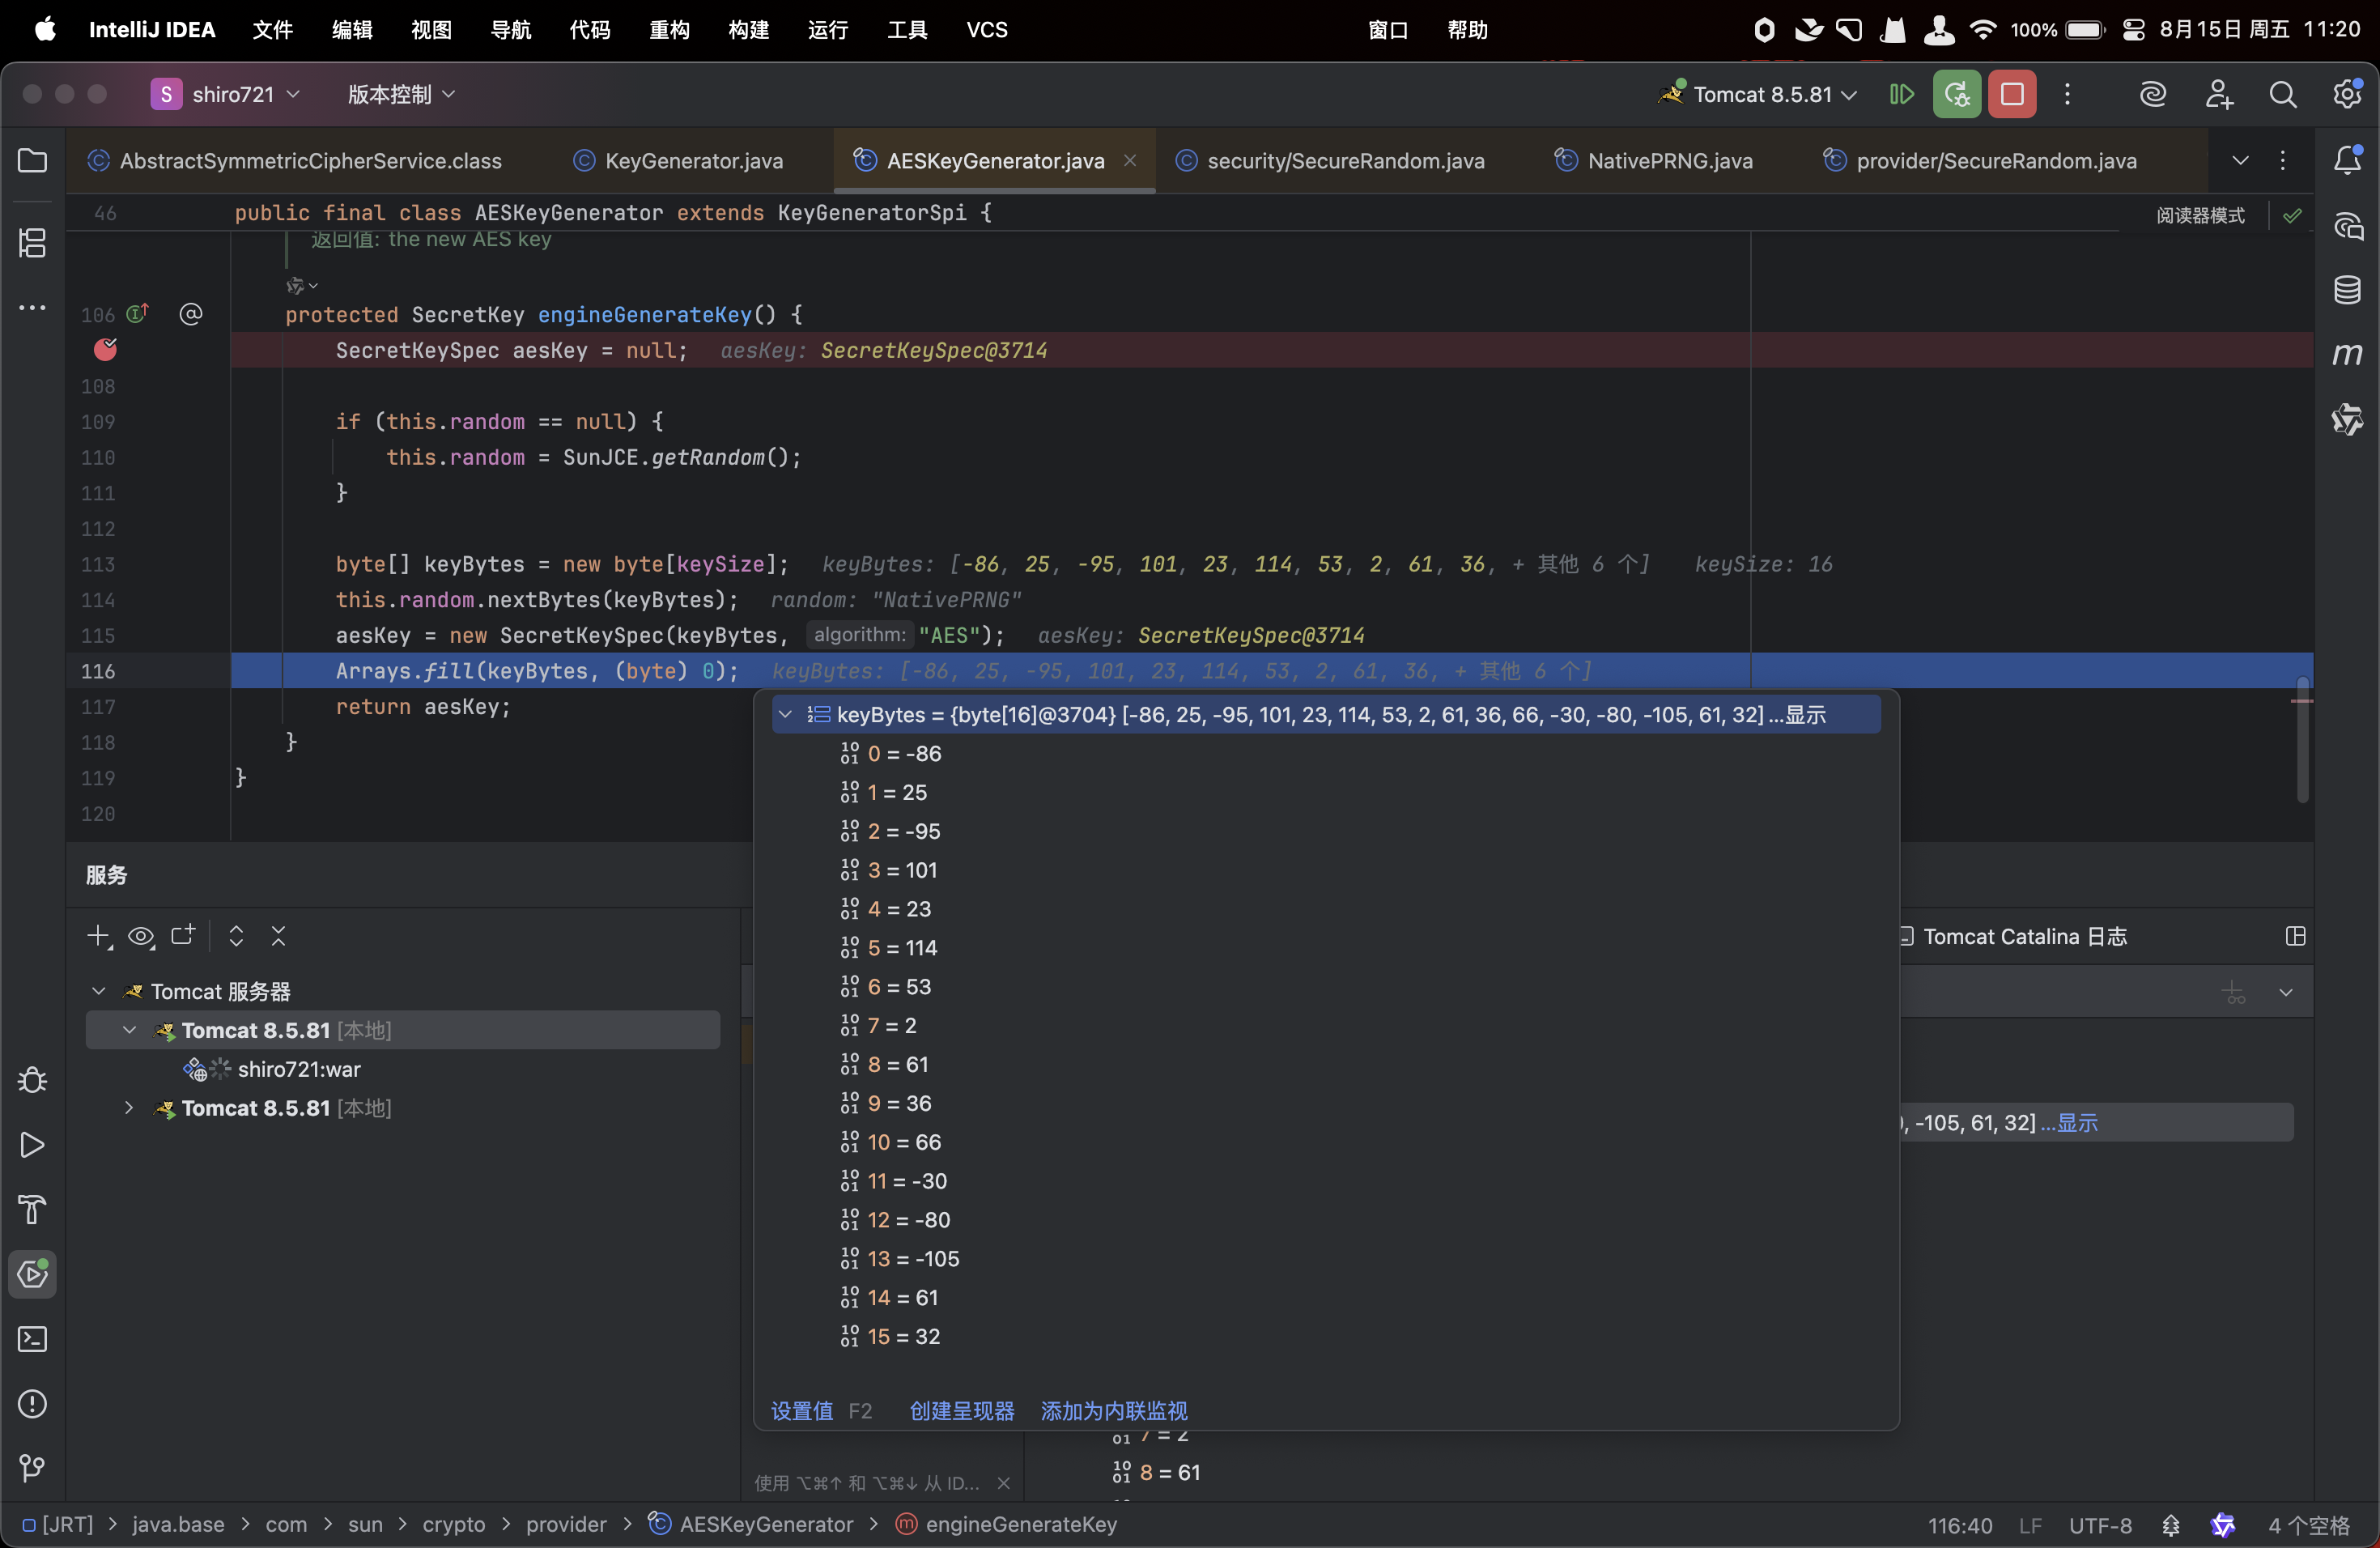Open the Notifications bell icon
2380x1548 pixels.
click(x=2346, y=160)
